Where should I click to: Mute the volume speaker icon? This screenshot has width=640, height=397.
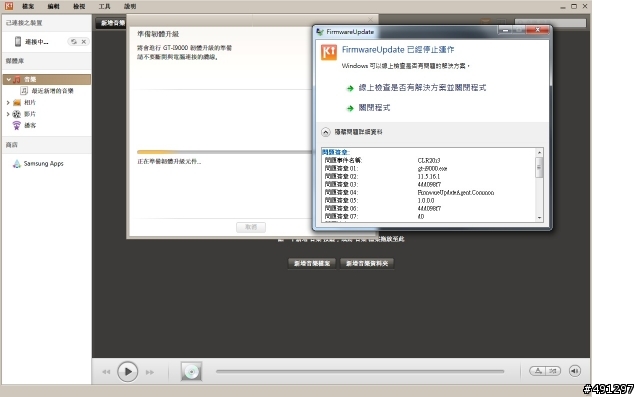pos(574,371)
